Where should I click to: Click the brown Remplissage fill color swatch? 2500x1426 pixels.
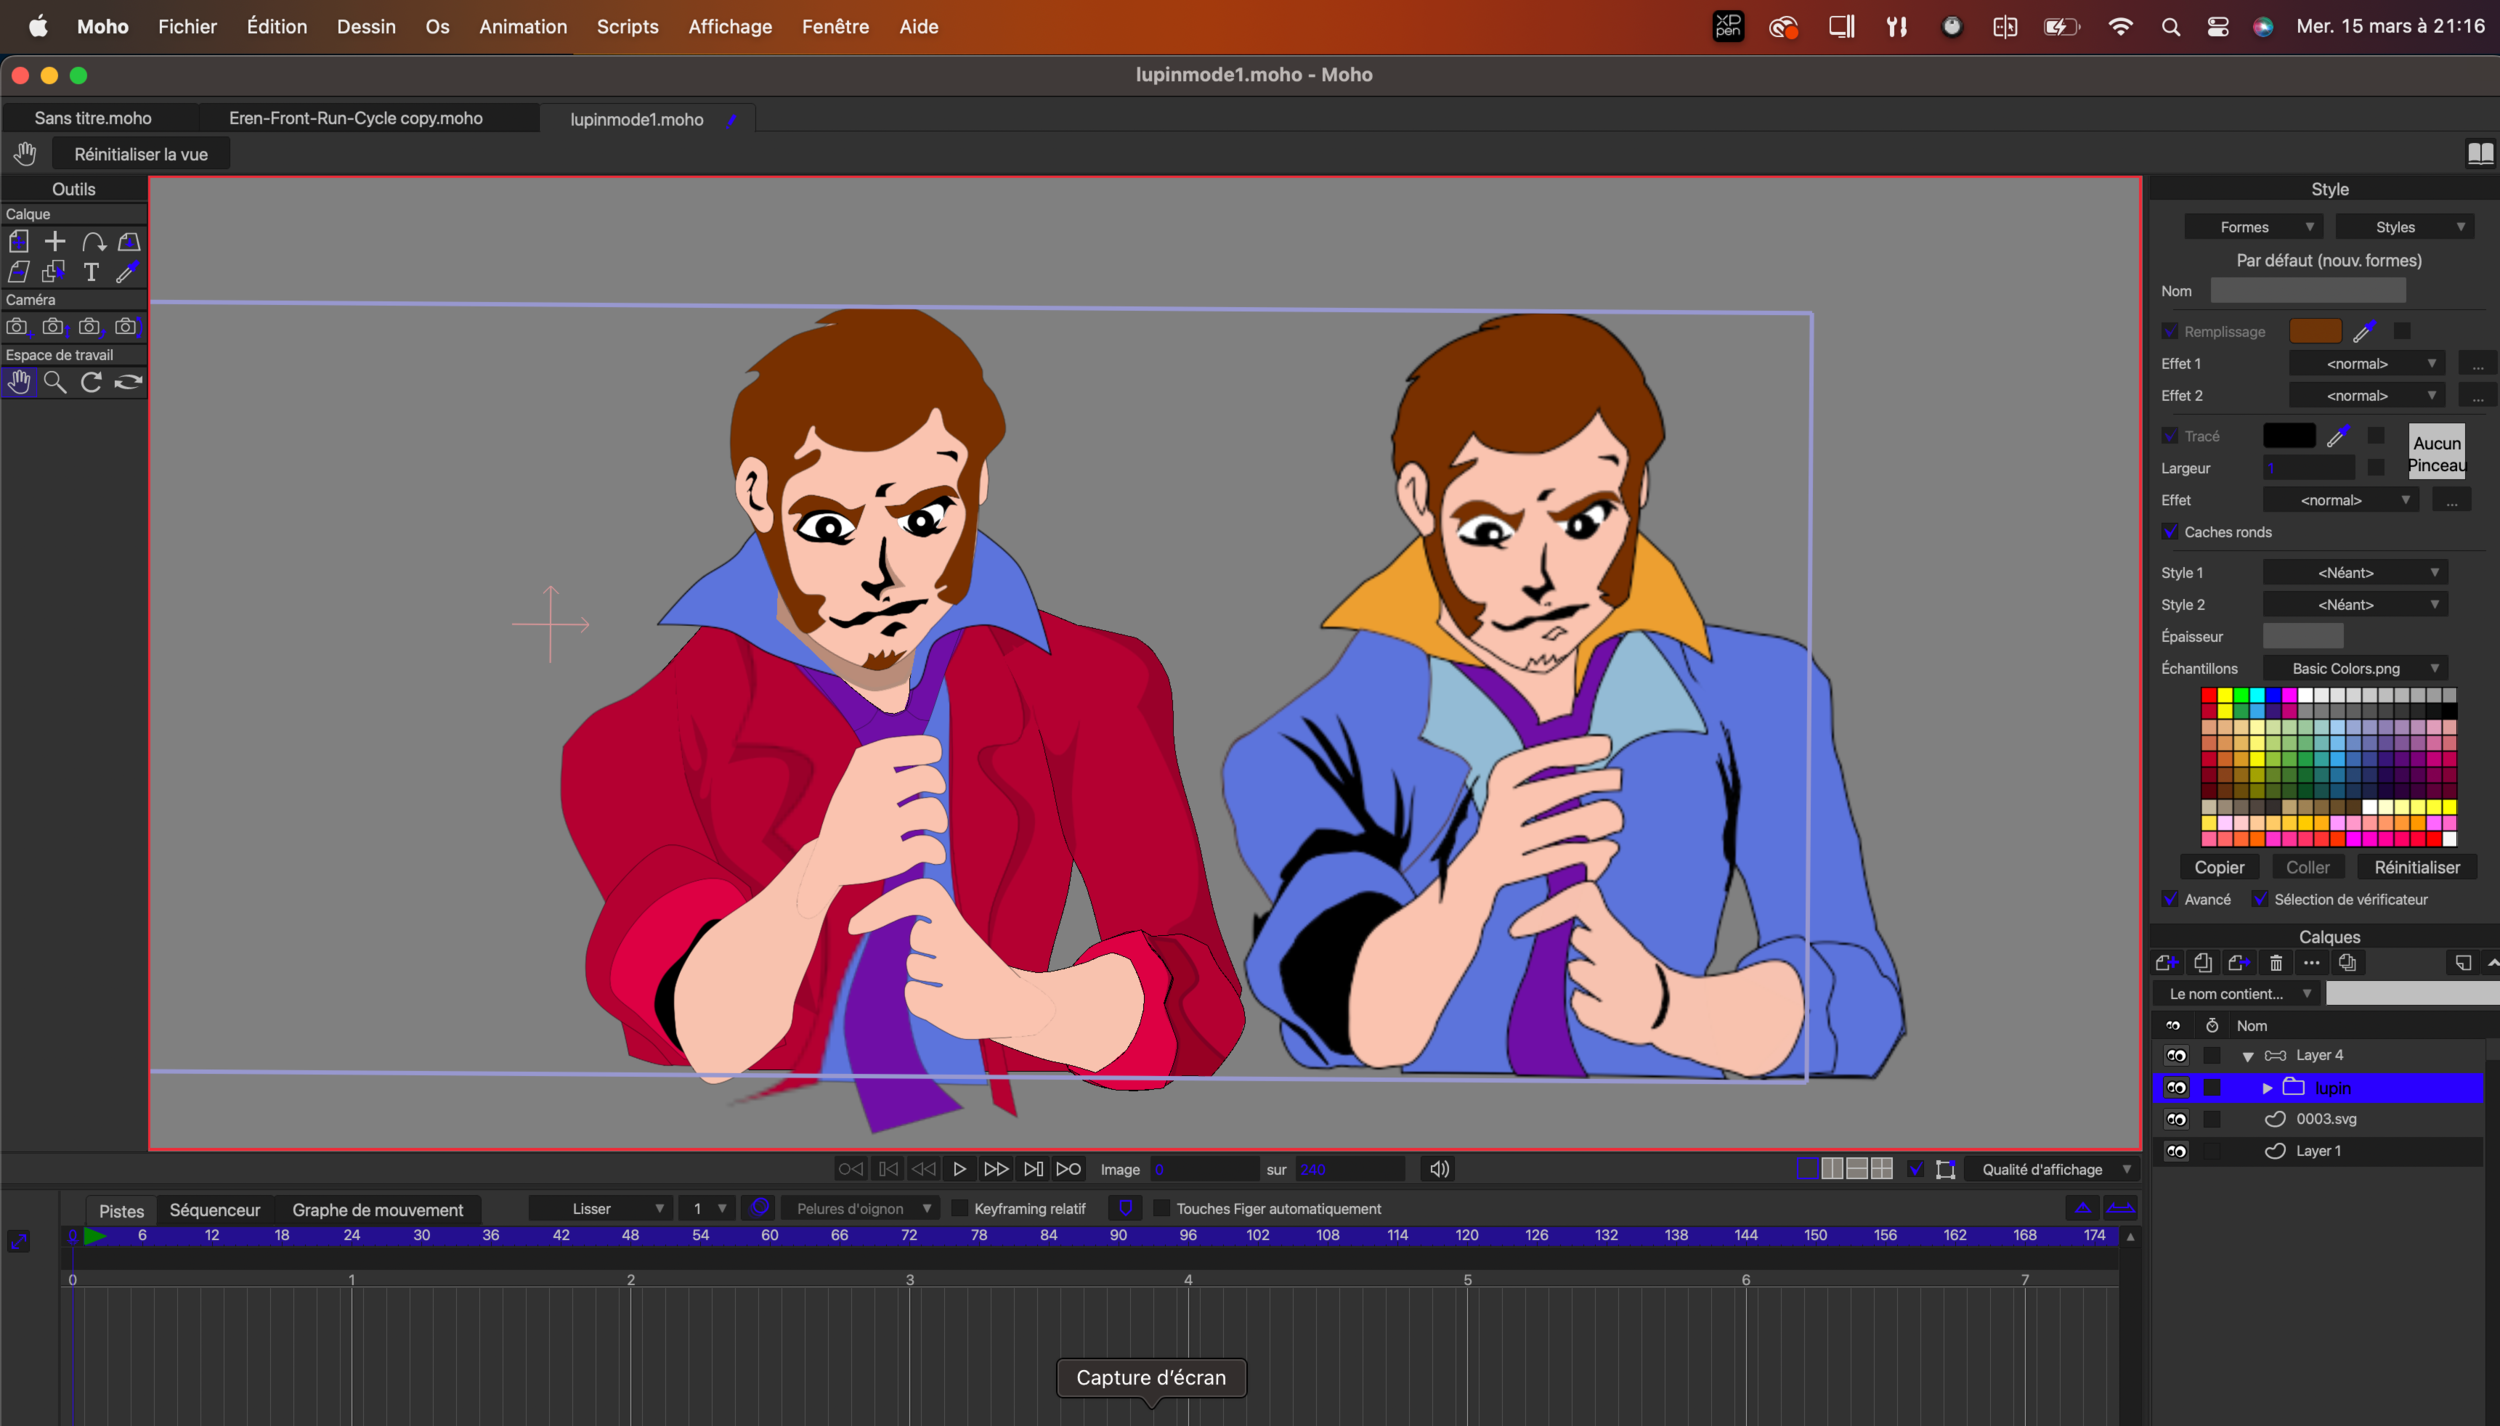point(2315,332)
